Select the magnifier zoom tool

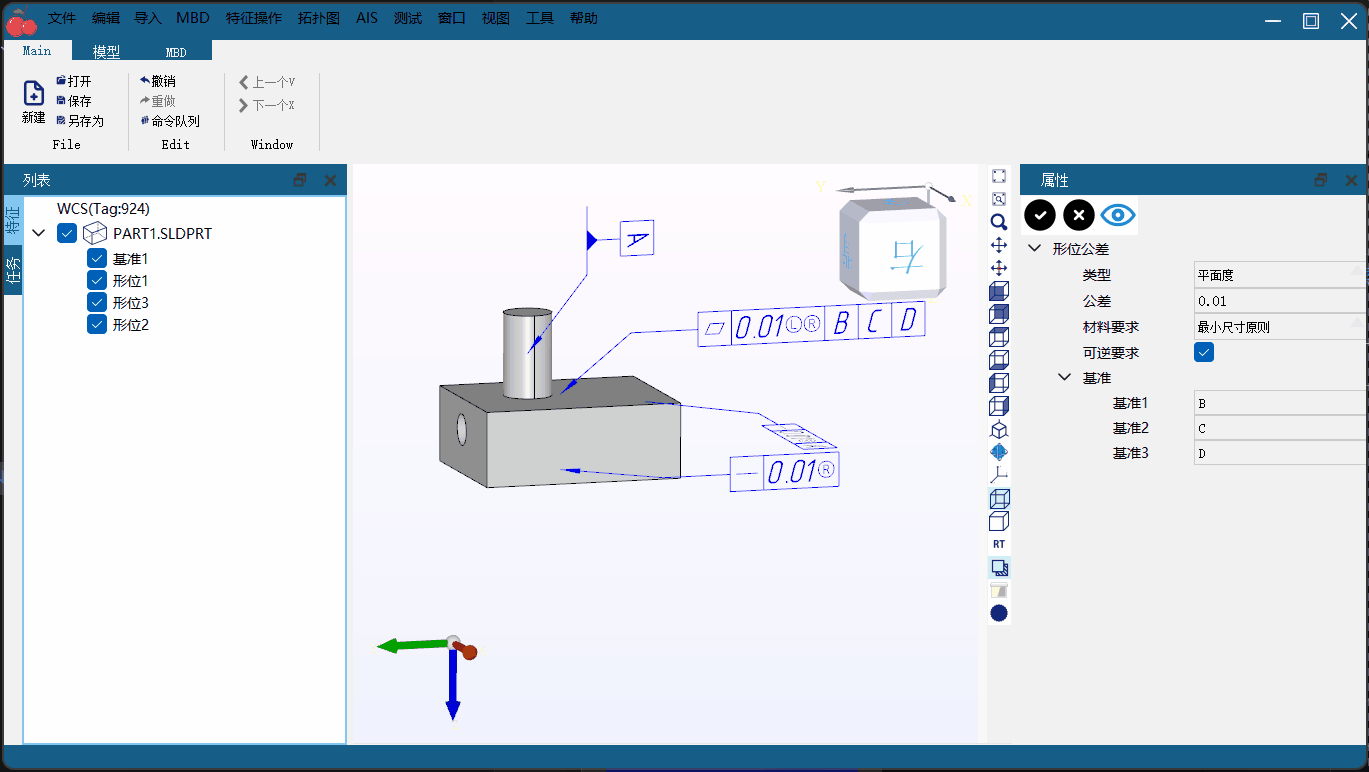(999, 222)
